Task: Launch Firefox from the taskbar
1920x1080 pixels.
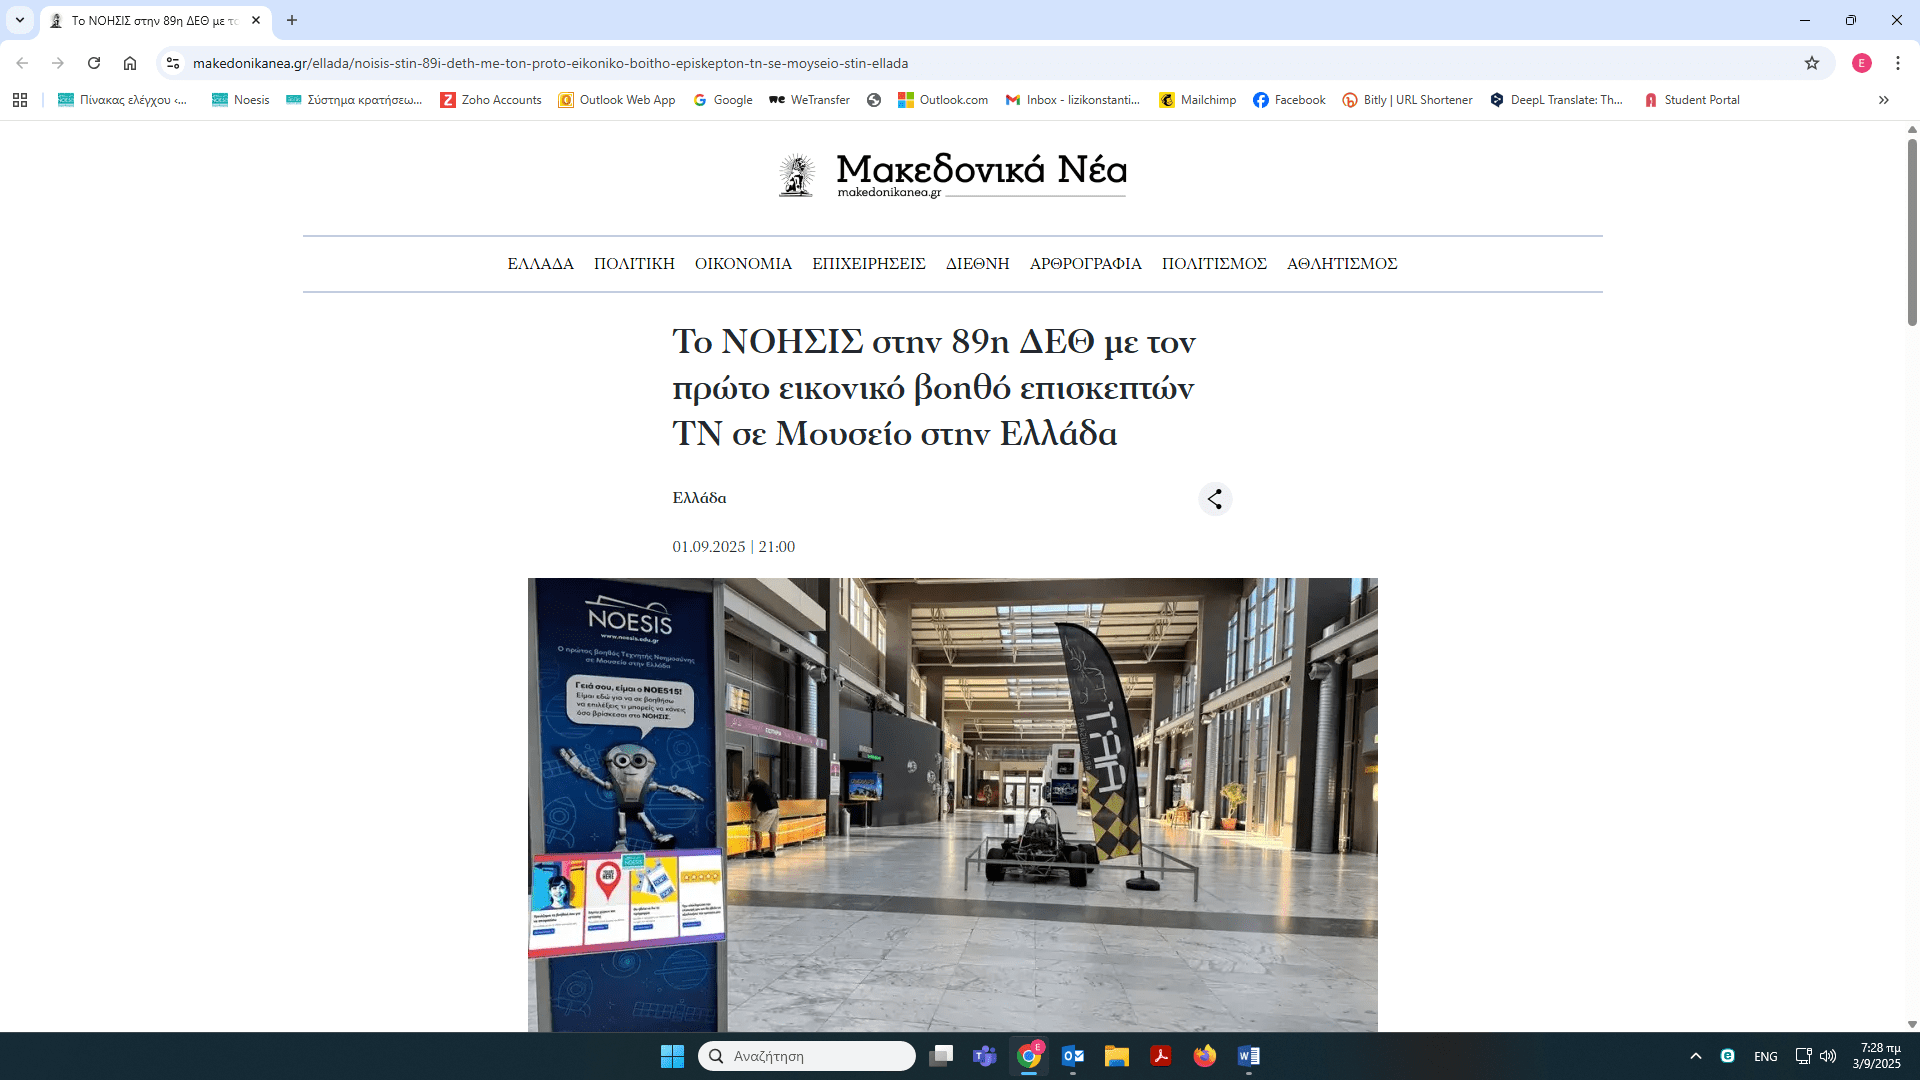Action: click(x=1205, y=1056)
